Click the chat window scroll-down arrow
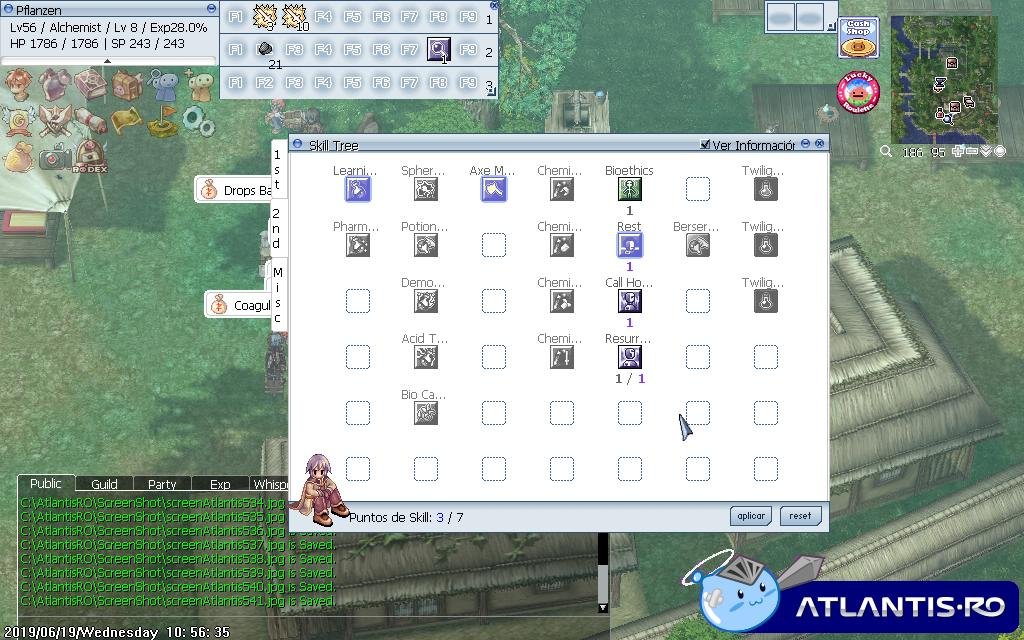1024x640 pixels. click(x=603, y=607)
